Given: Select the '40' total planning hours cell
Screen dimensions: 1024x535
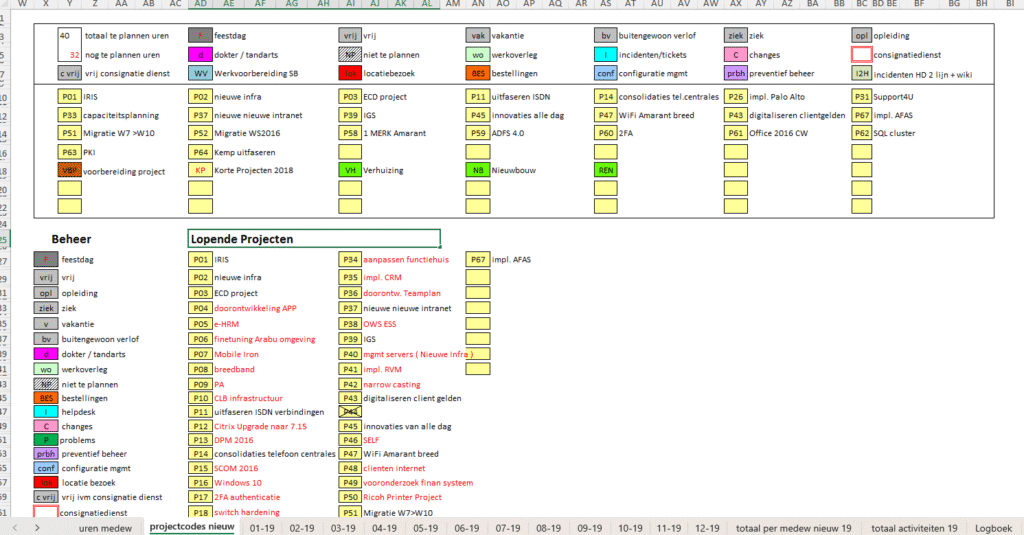Looking at the screenshot, I should [x=70, y=36].
